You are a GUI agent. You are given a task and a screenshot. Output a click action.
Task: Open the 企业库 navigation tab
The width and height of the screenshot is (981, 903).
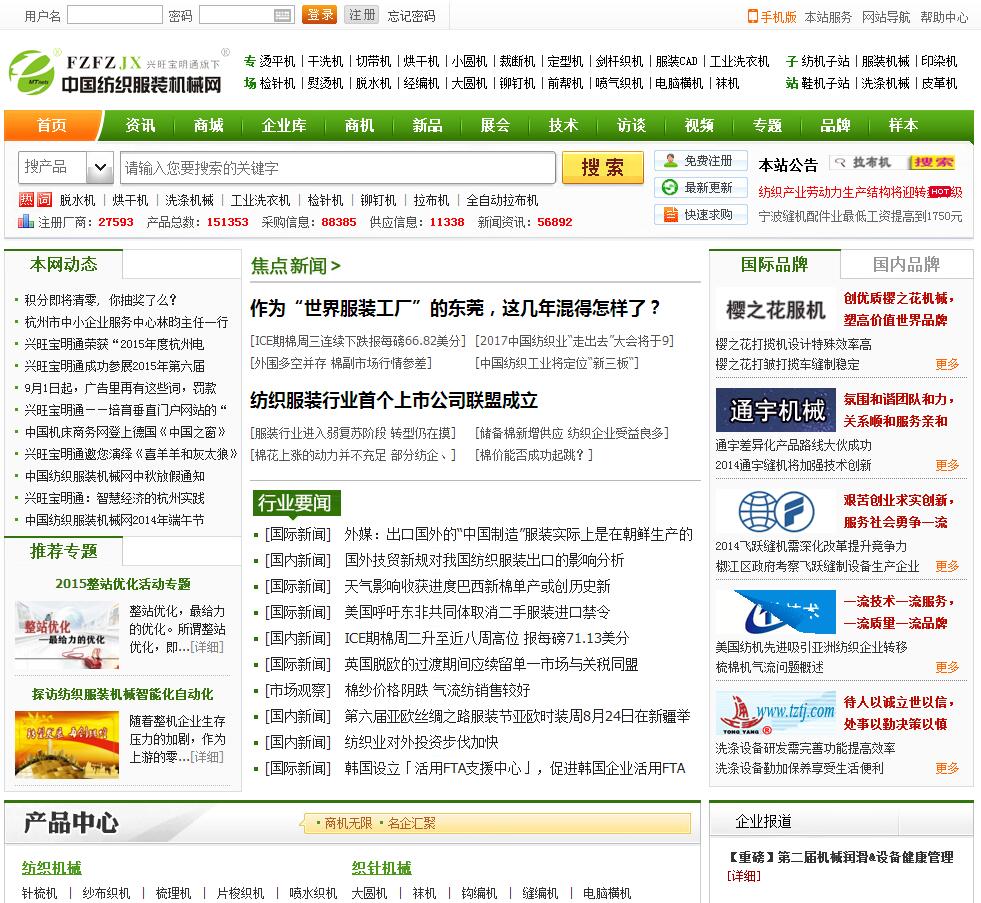(283, 125)
